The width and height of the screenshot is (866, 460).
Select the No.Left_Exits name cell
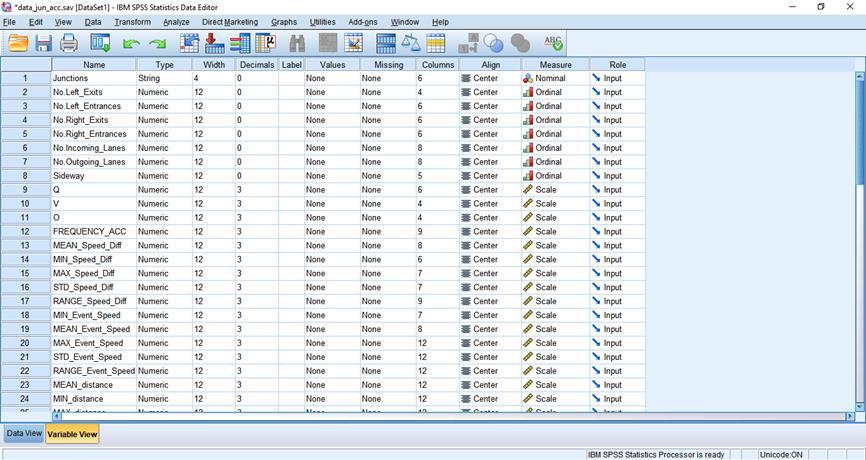coord(94,92)
